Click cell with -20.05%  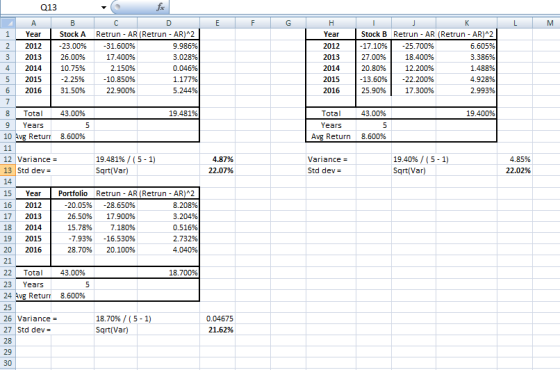click(72, 205)
